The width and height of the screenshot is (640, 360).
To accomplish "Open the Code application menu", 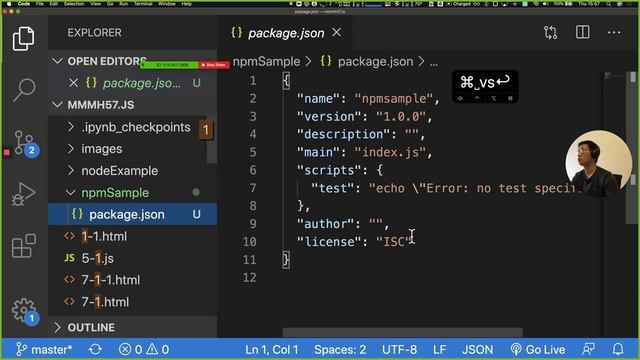I will click(x=24, y=4).
